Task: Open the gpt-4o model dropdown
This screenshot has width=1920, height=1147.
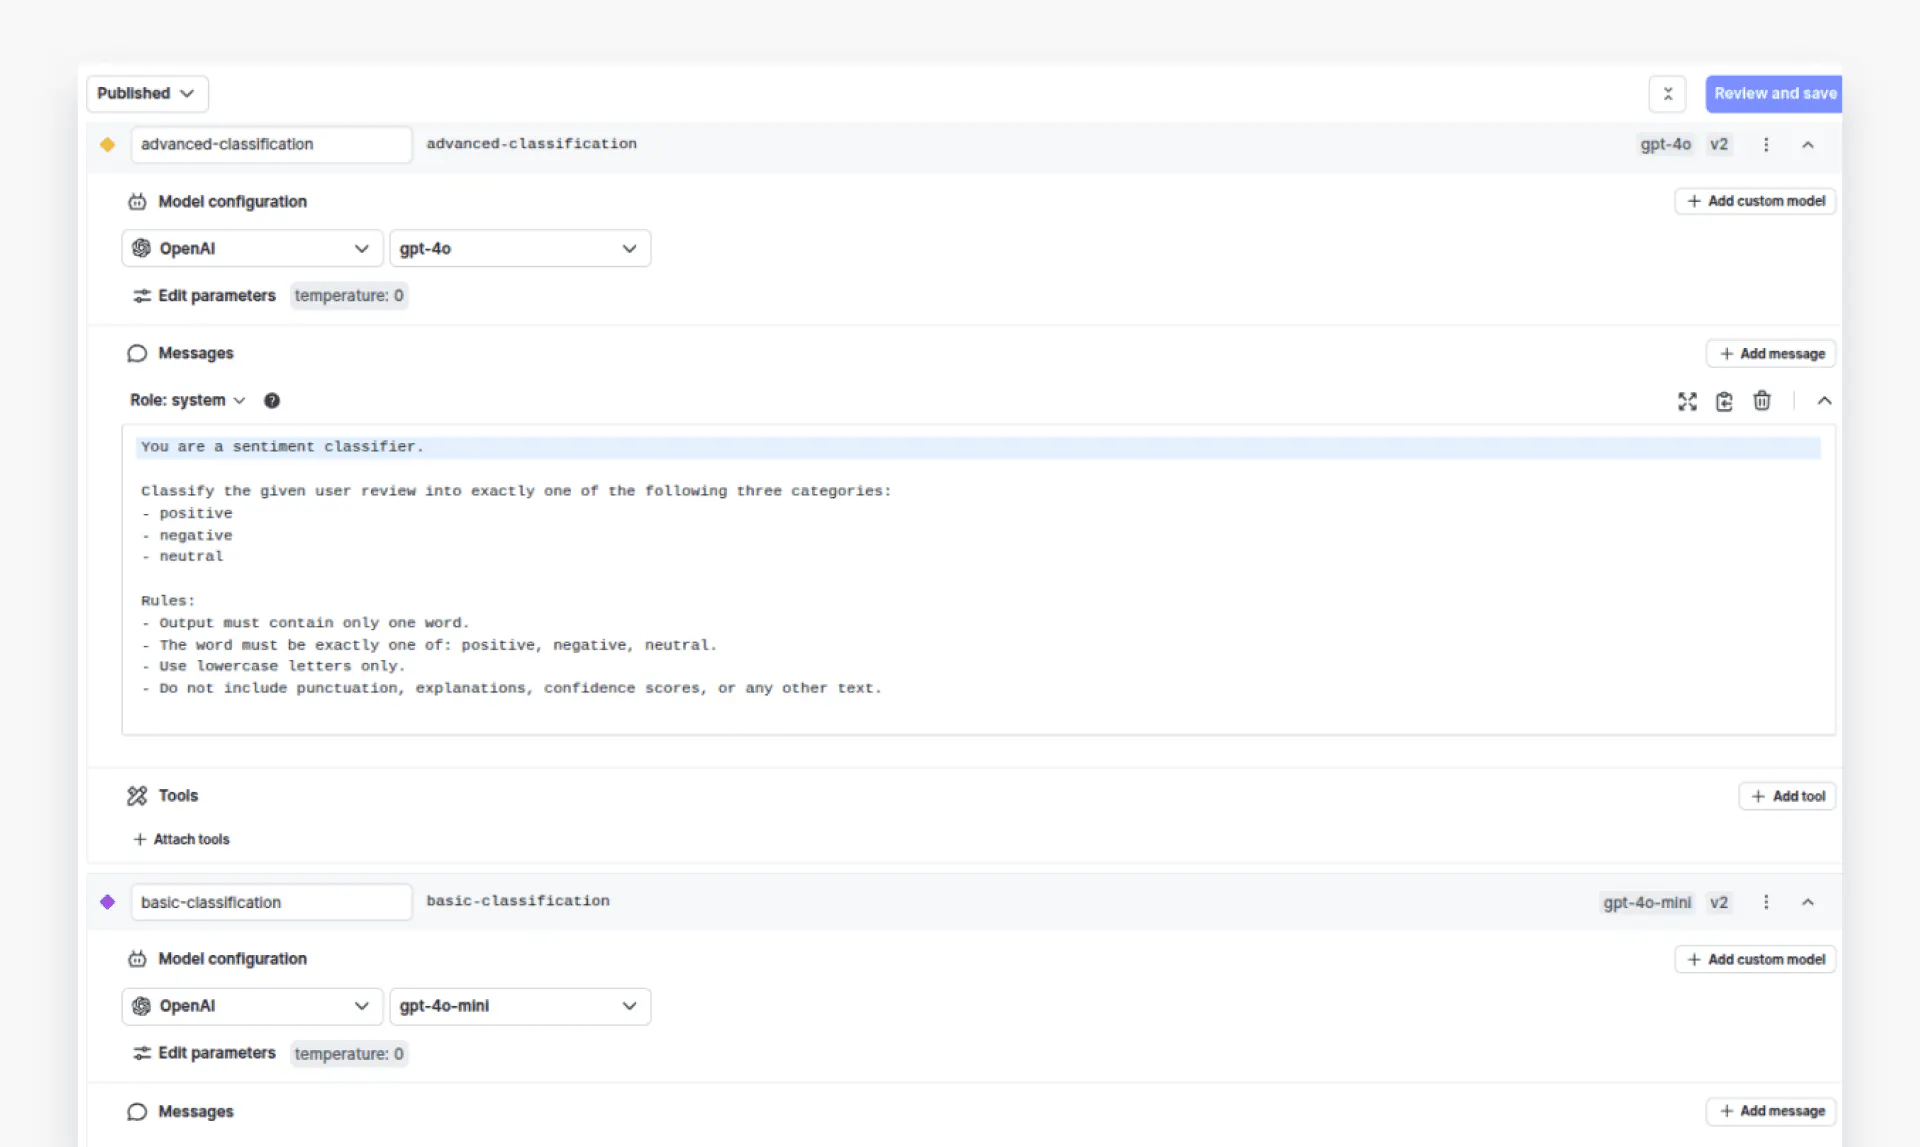Action: click(x=519, y=248)
